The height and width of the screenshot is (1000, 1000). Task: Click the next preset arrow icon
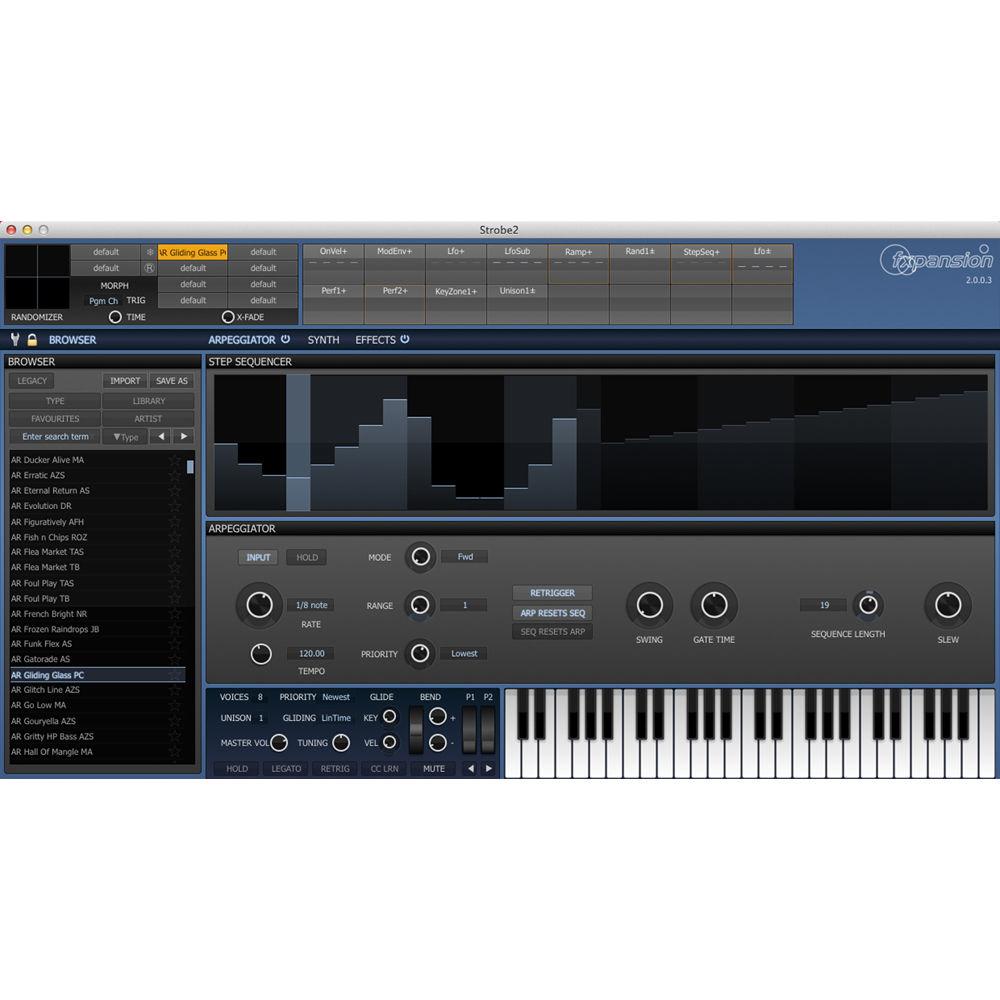coord(184,436)
